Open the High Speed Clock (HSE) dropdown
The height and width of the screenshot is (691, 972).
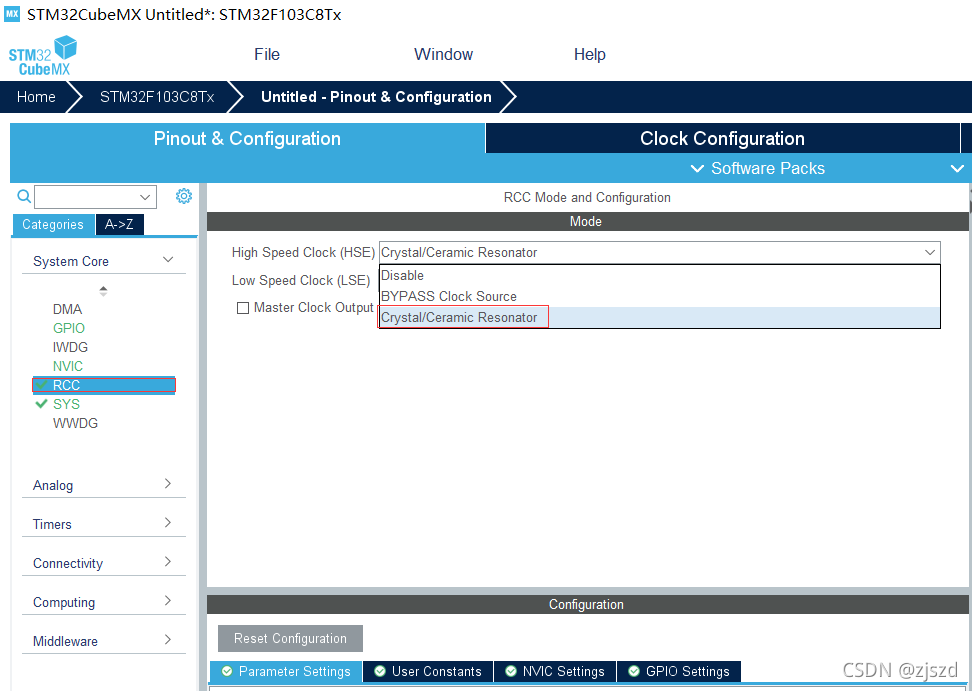pos(660,252)
